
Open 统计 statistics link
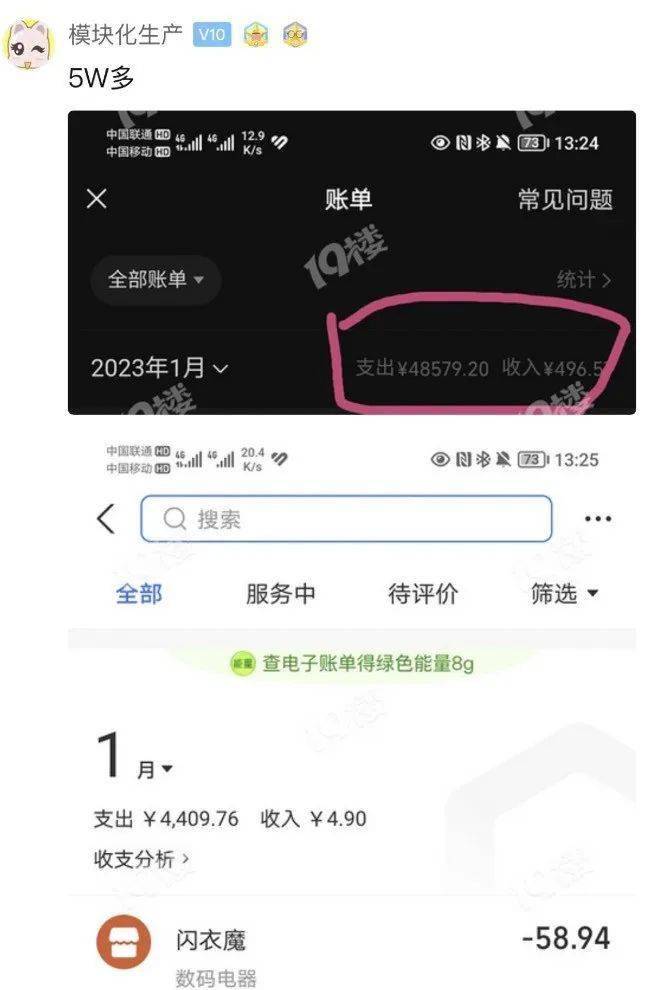584,280
